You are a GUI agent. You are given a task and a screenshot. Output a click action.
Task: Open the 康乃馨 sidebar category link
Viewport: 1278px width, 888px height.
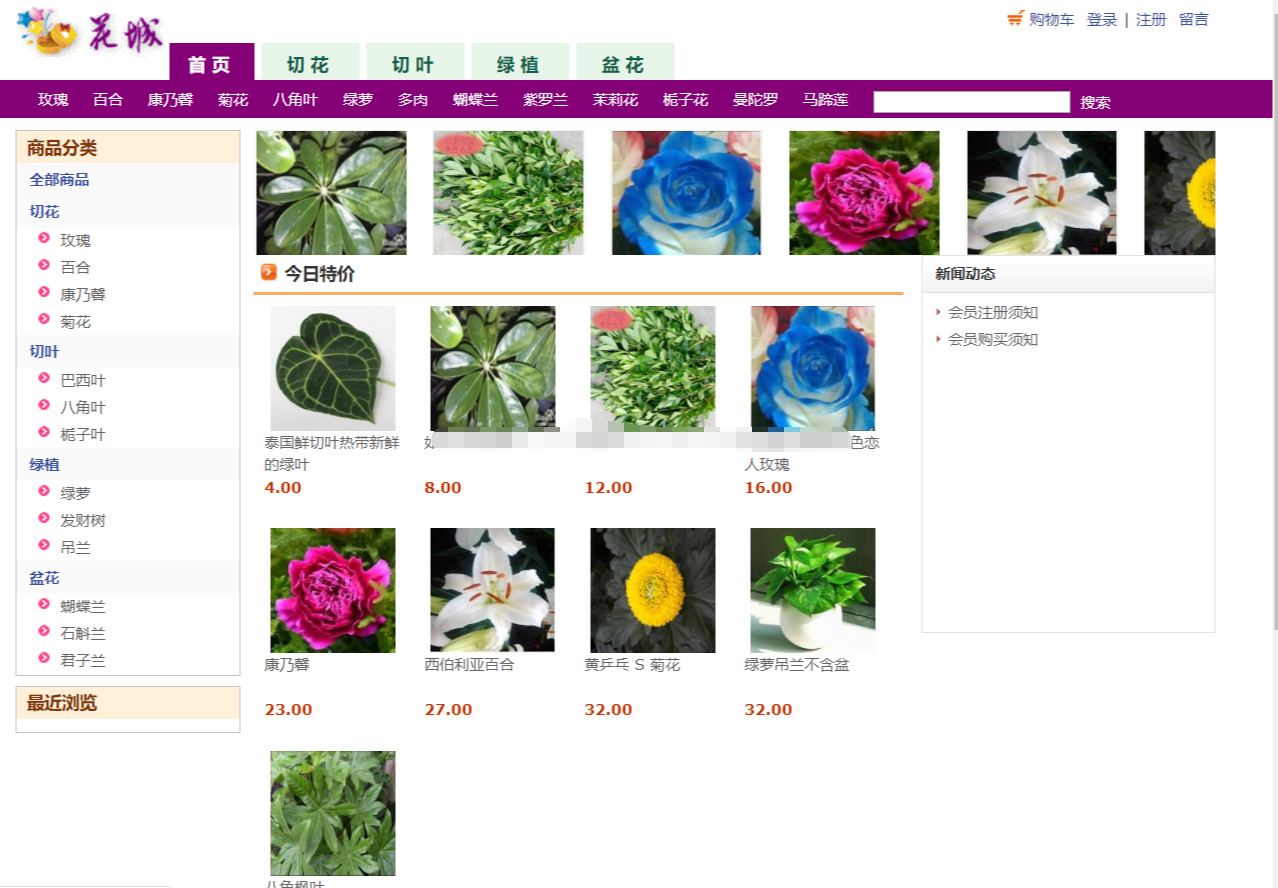coord(83,295)
